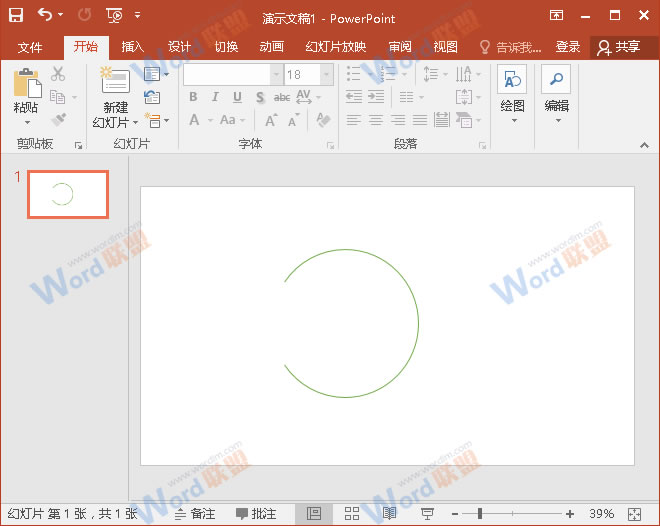Click the Undo arrow icon
Image resolution: width=660 pixels, height=526 pixels.
(x=45, y=15)
